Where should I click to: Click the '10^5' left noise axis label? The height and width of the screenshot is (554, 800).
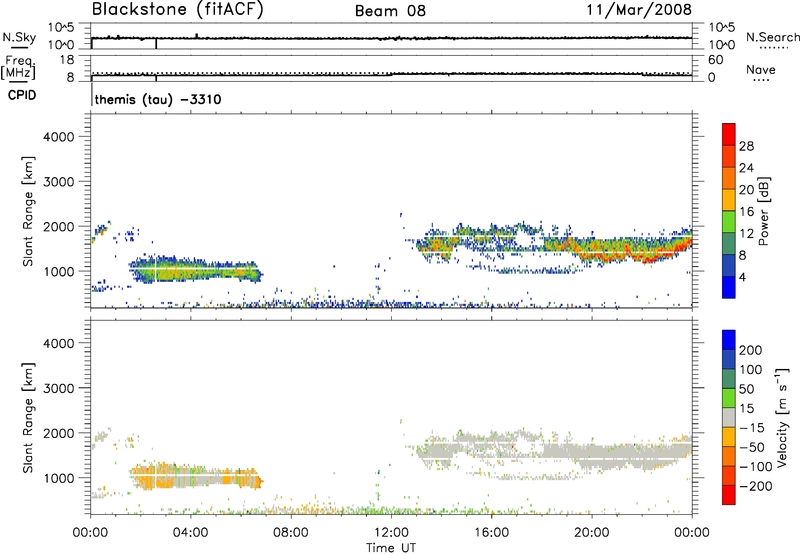[x=61, y=28]
